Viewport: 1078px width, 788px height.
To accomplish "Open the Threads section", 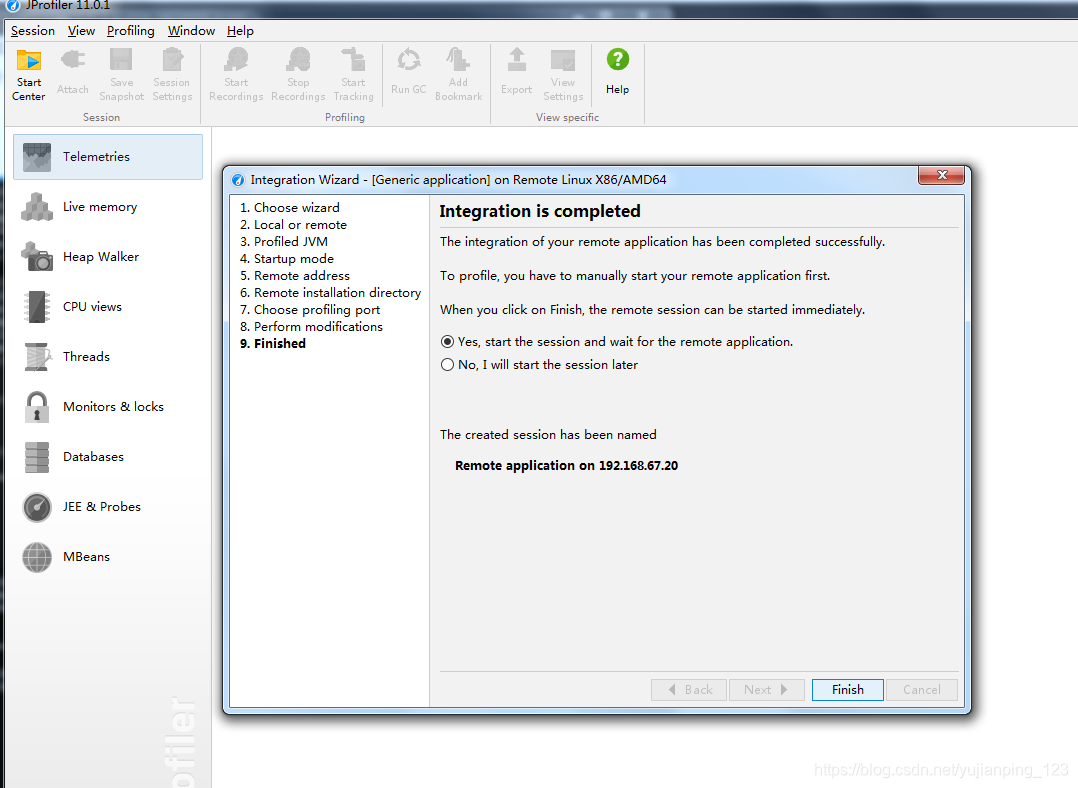I will (108, 357).
